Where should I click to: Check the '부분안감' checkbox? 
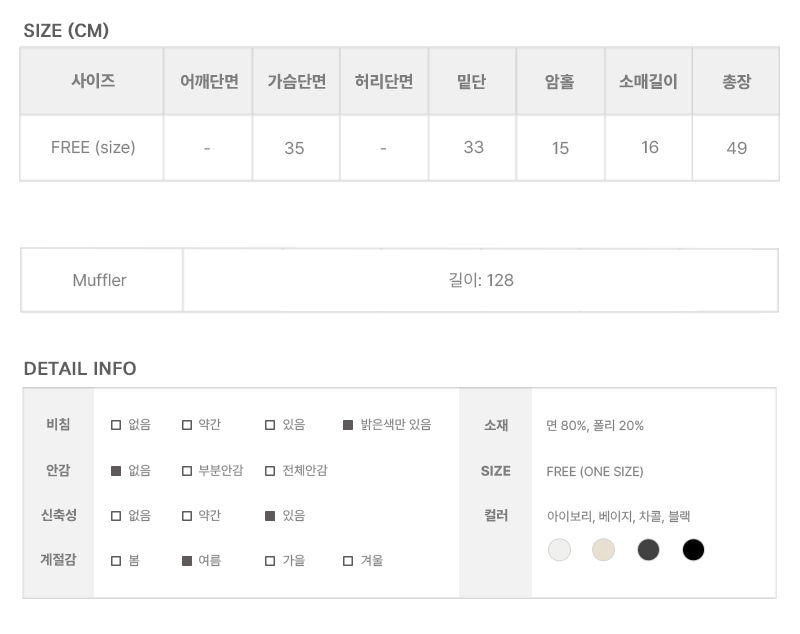tap(187, 471)
